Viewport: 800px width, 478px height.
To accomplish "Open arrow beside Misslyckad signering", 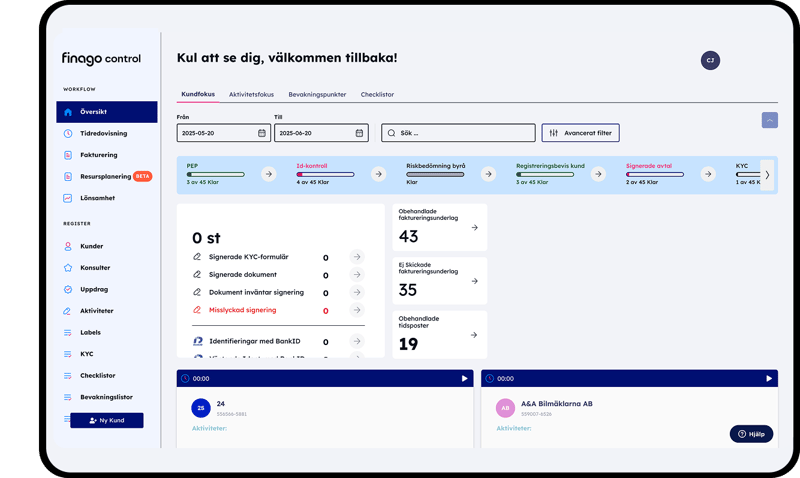I will click(357, 310).
